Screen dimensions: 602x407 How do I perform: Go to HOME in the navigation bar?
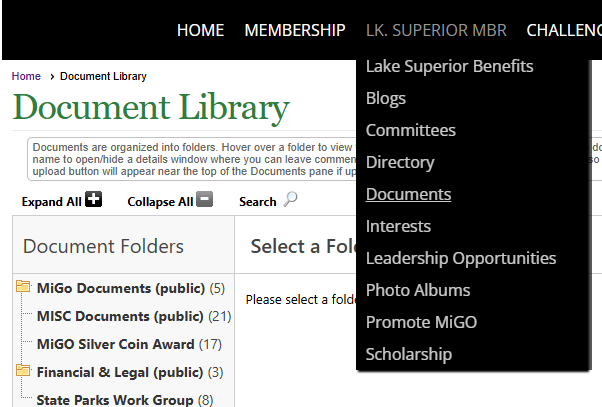point(200,30)
